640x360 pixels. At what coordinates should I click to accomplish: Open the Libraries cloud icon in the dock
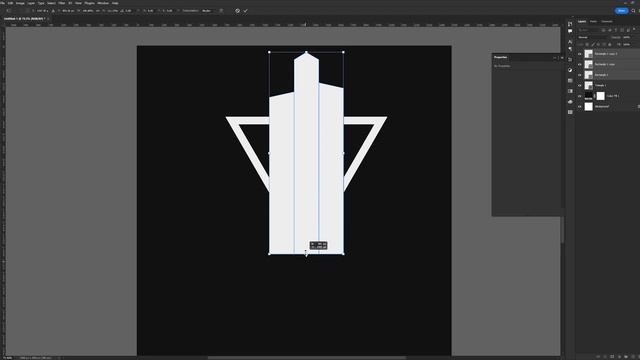[x=570, y=102]
